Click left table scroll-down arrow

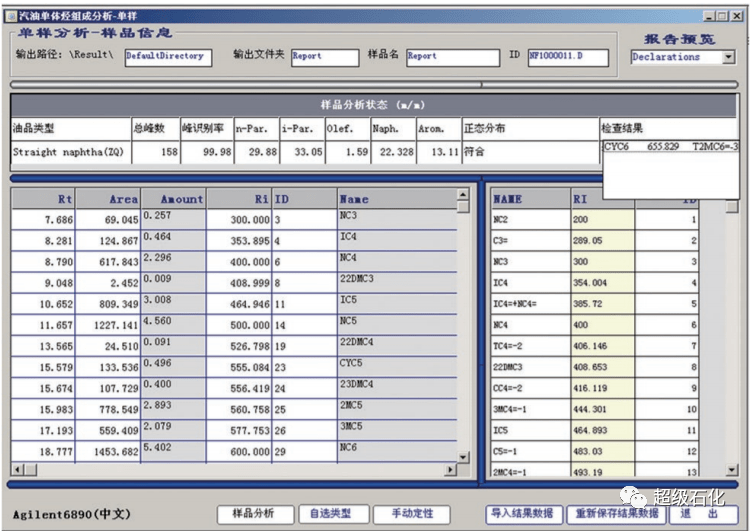tap(463, 457)
